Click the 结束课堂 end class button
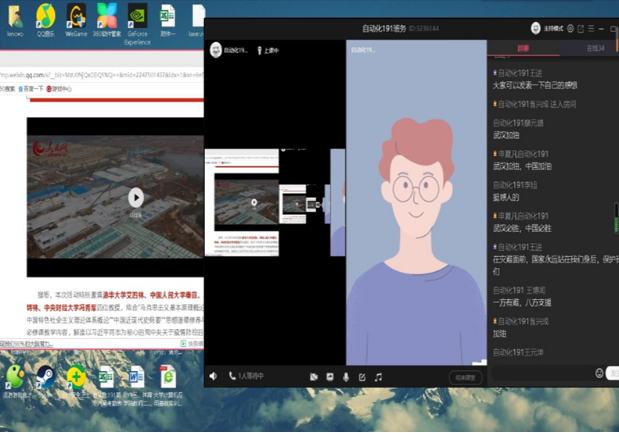The width and height of the screenshot is (619, 433). 465,377
